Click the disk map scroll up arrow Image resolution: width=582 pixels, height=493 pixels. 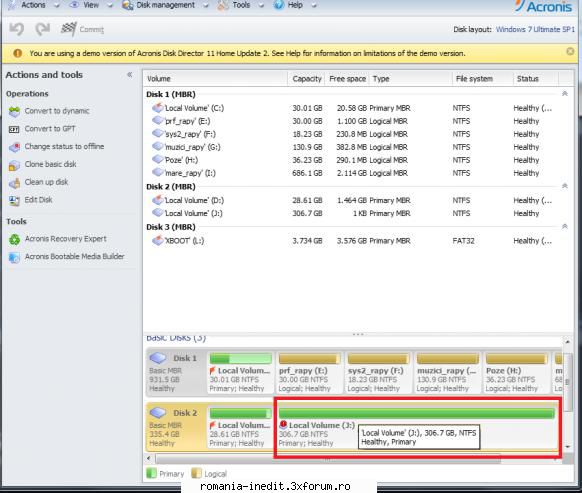pyautogui.click(x=568, y=341)
